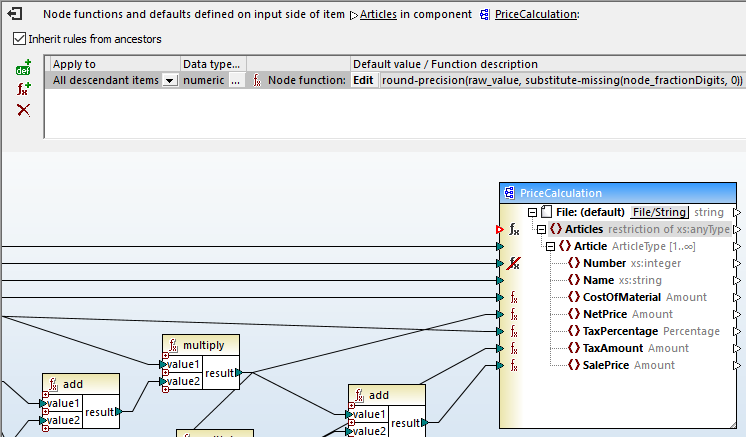
Task: Open the All descendant items dropdown
Action: [169, 80]
